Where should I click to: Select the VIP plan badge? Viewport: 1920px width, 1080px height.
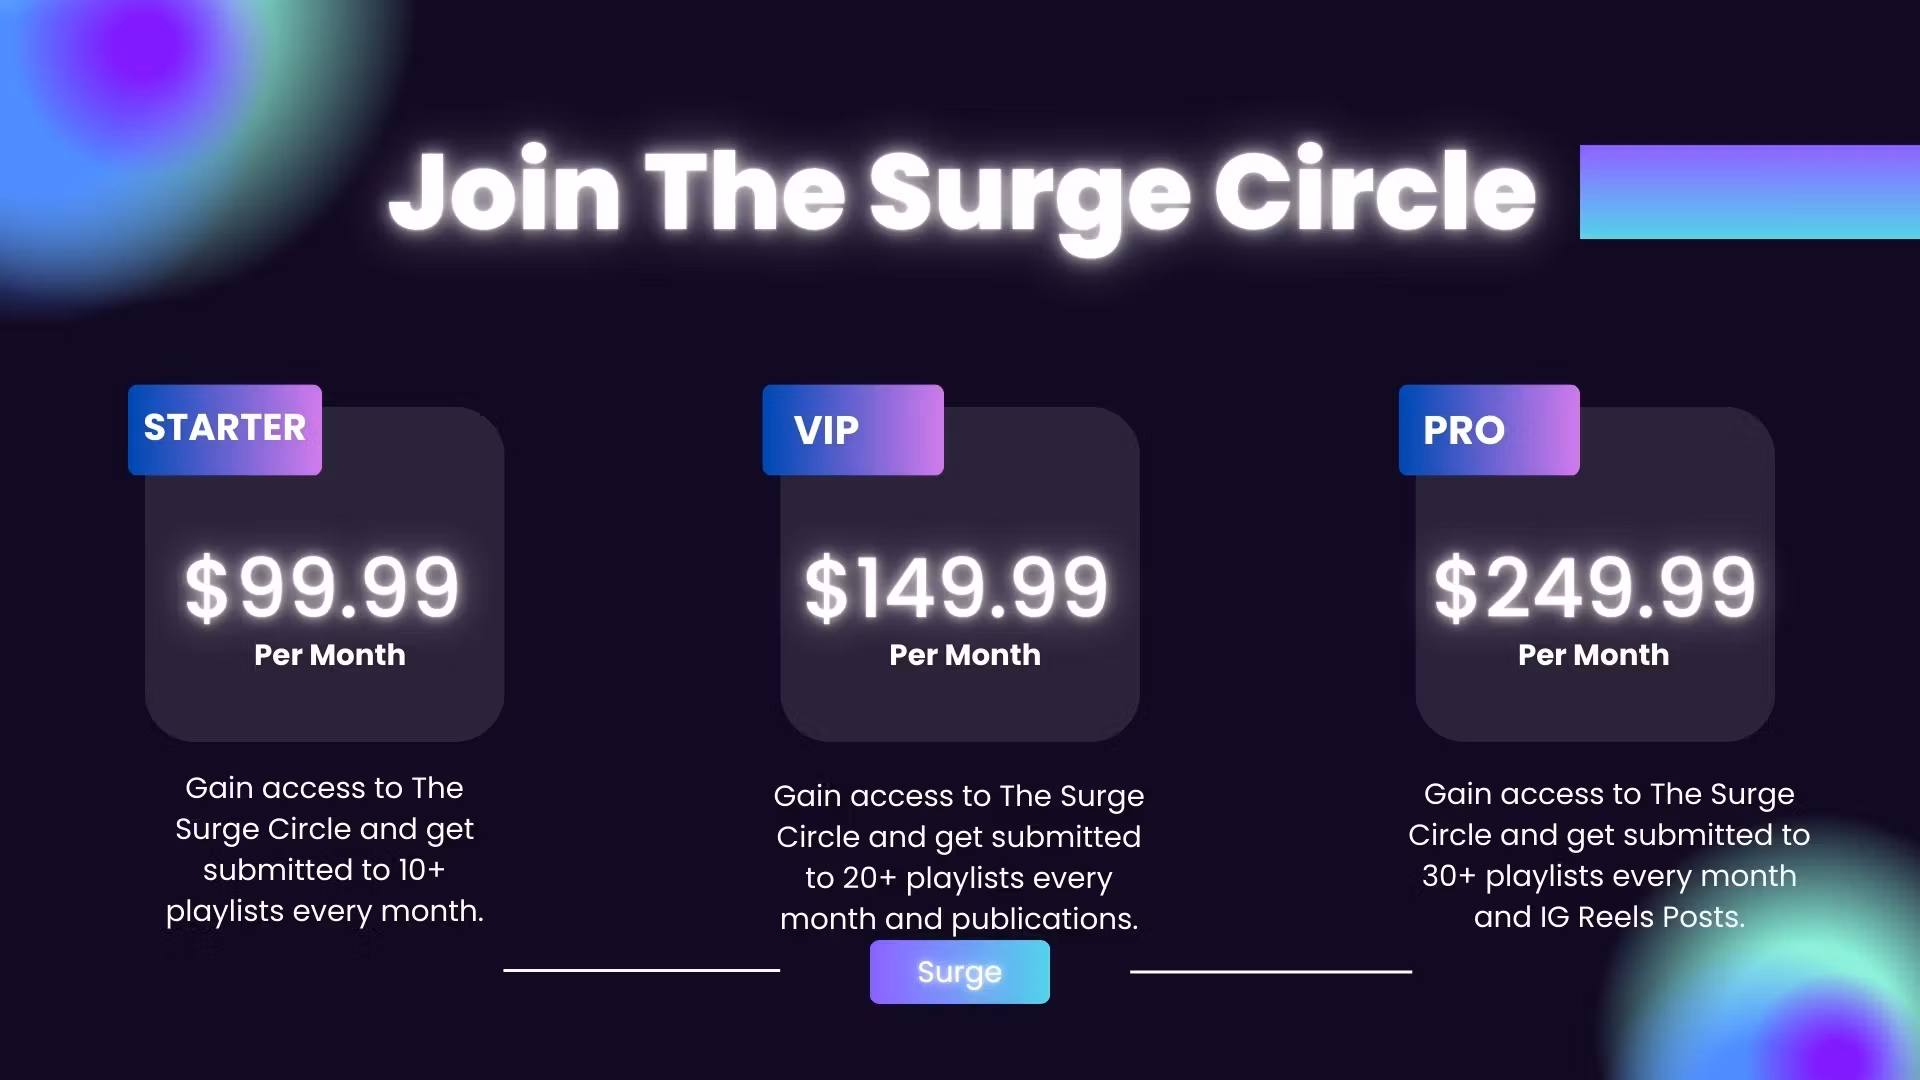[x=852, y=430]
